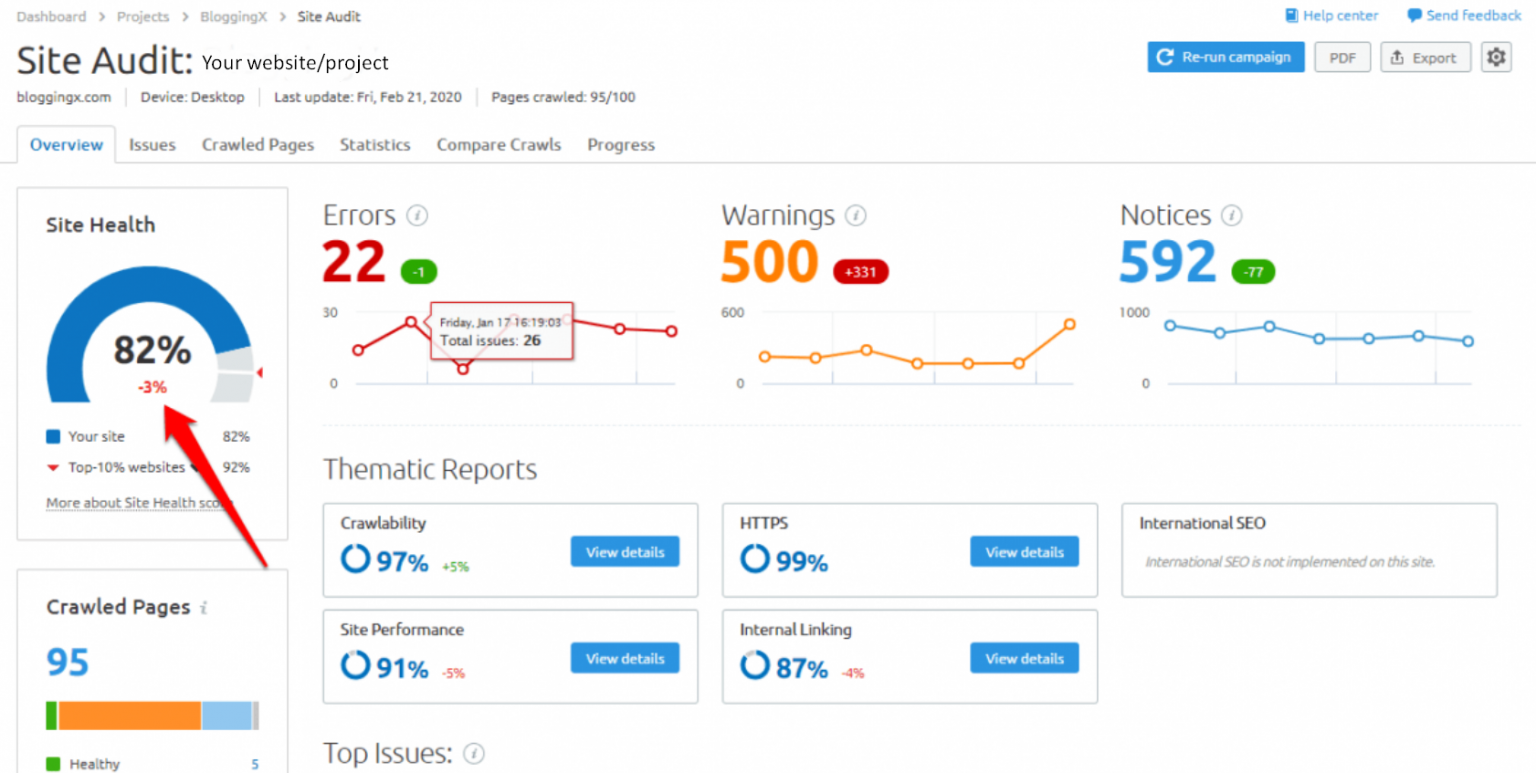Switch to the Compare Crawls tab
Image resolution: width=1536 pixels, height=773 pixels.
[498, 144]
